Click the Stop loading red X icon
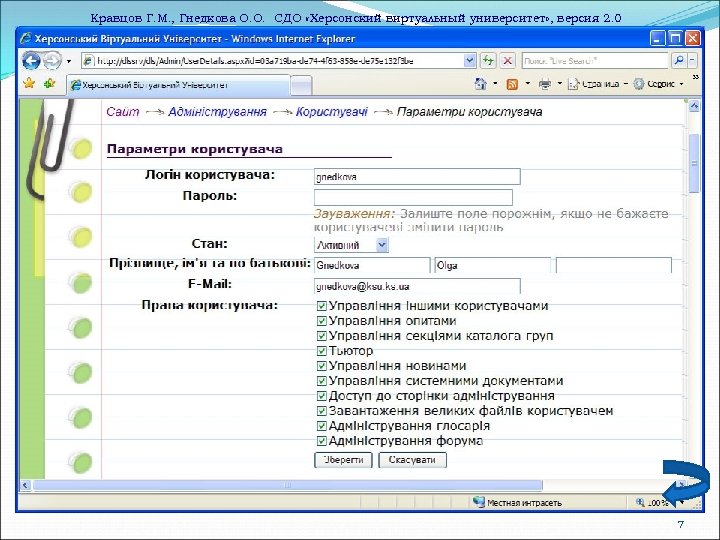This screenshot has width=720, height=540. [x=507, y=60]
